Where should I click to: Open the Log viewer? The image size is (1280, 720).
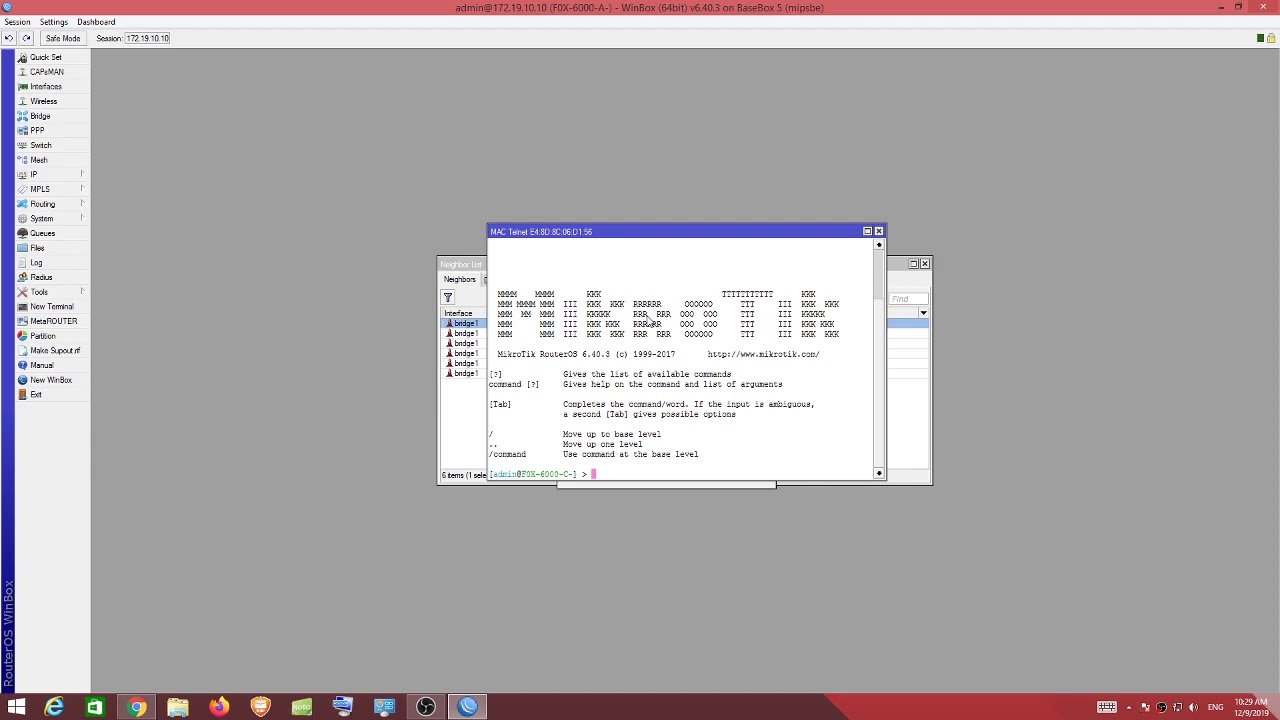[36, 262]
